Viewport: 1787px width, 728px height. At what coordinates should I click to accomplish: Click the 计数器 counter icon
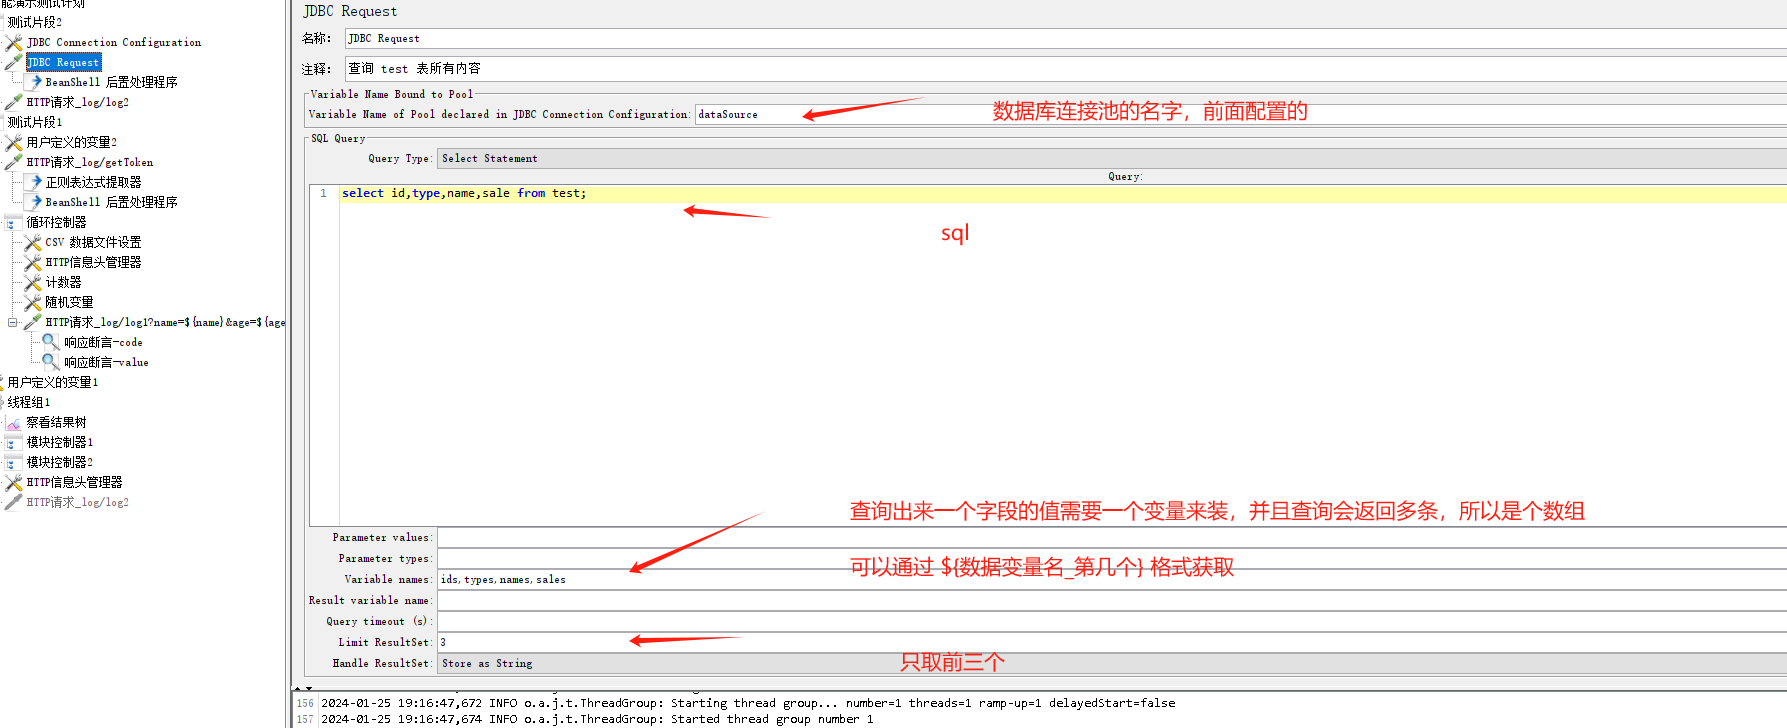click(33, 282)
